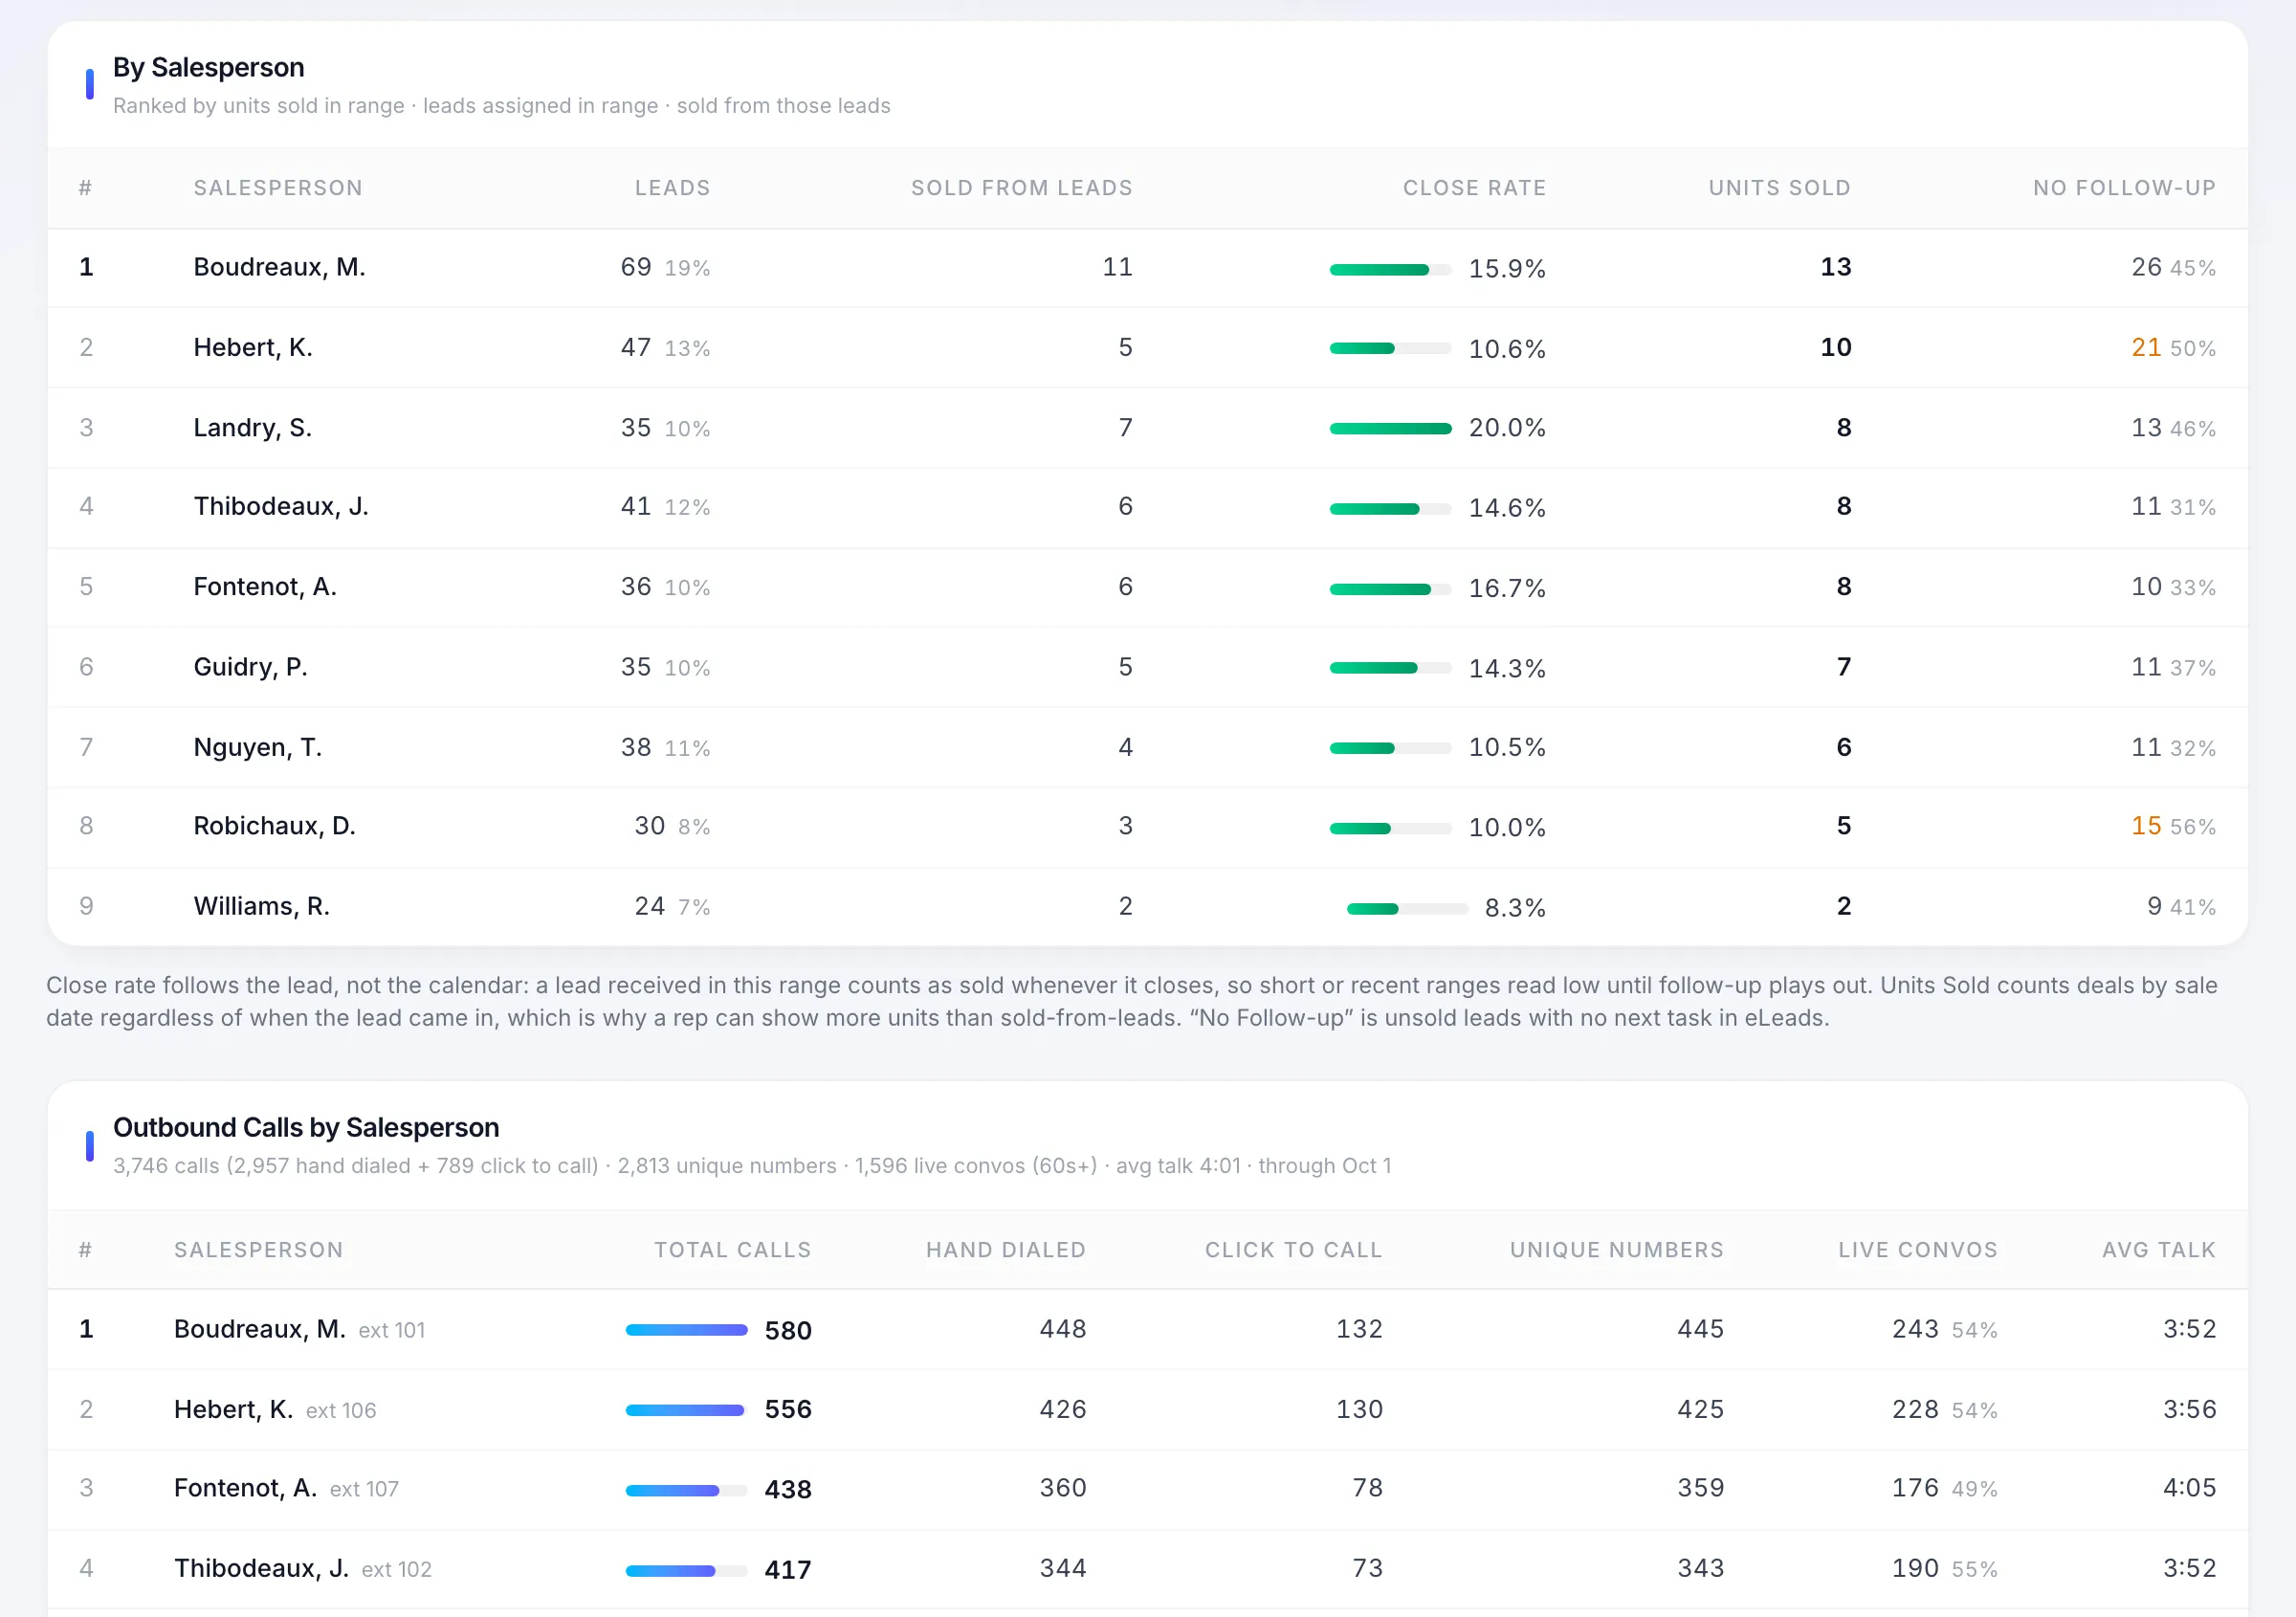Click the By Salesperson section heading
Screen dimensions: 2296x1617
(208, 67)
